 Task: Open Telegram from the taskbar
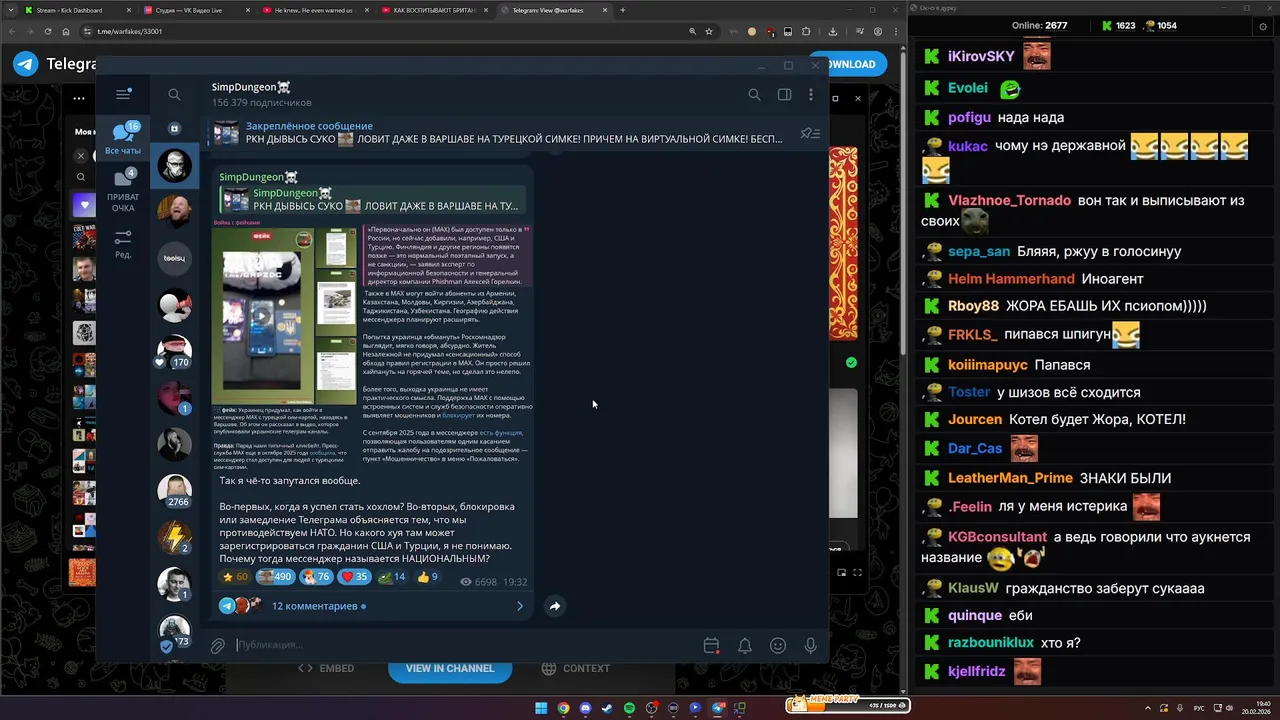pyautogui.click(x=717, y=708)
